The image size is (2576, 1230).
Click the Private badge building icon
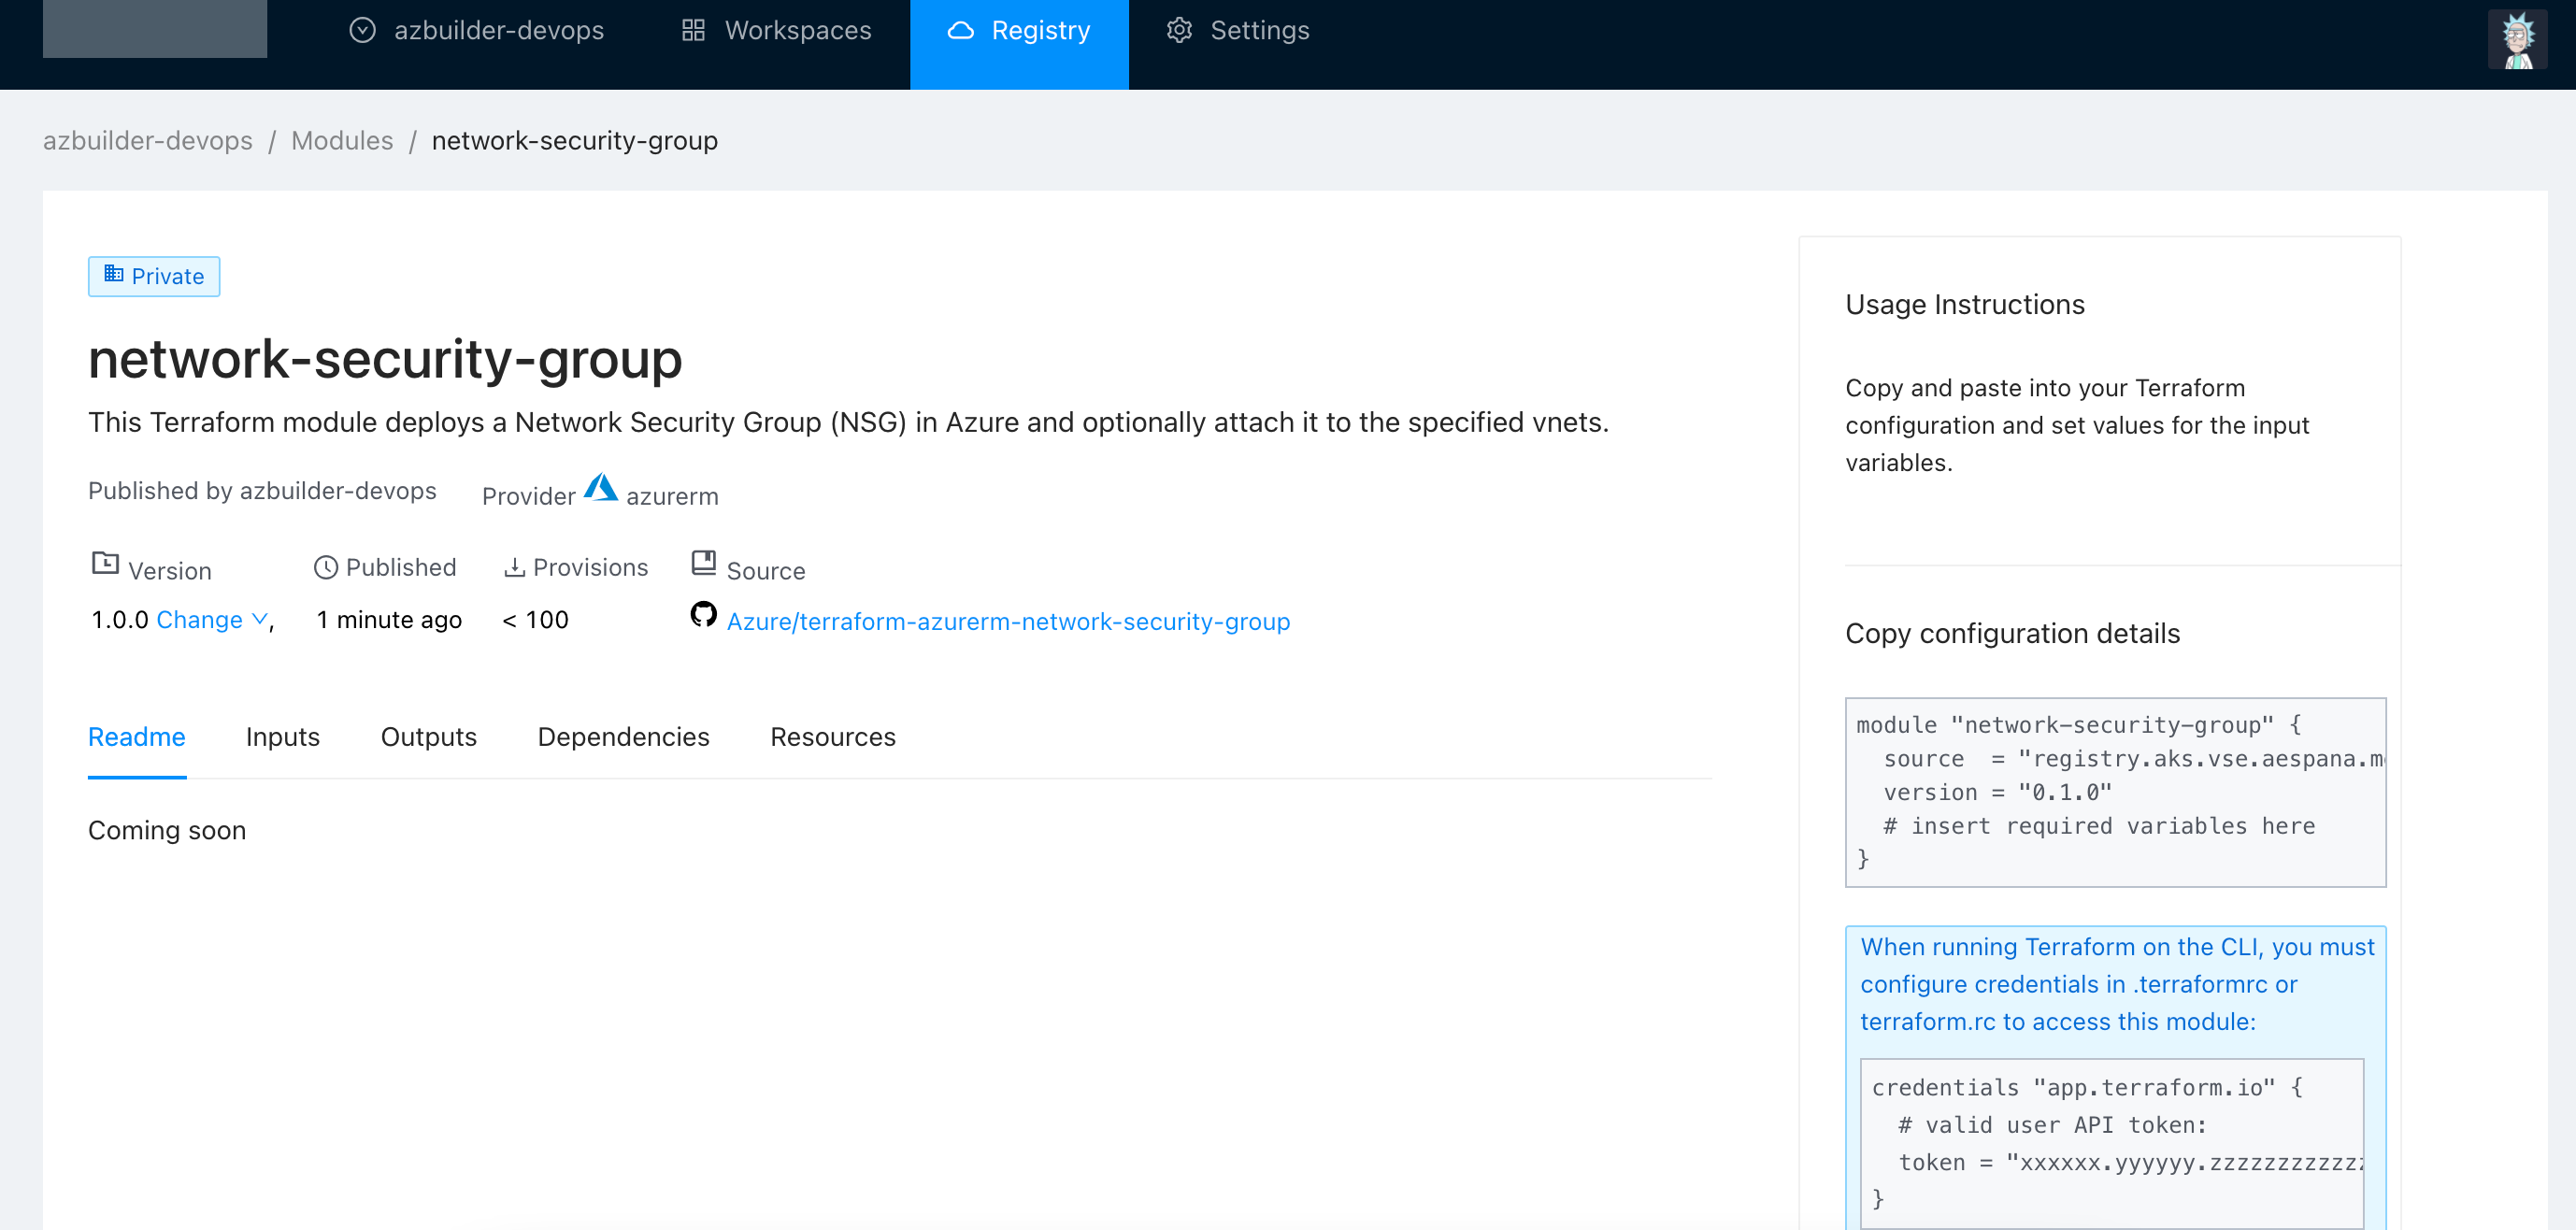tap(114, 274)
